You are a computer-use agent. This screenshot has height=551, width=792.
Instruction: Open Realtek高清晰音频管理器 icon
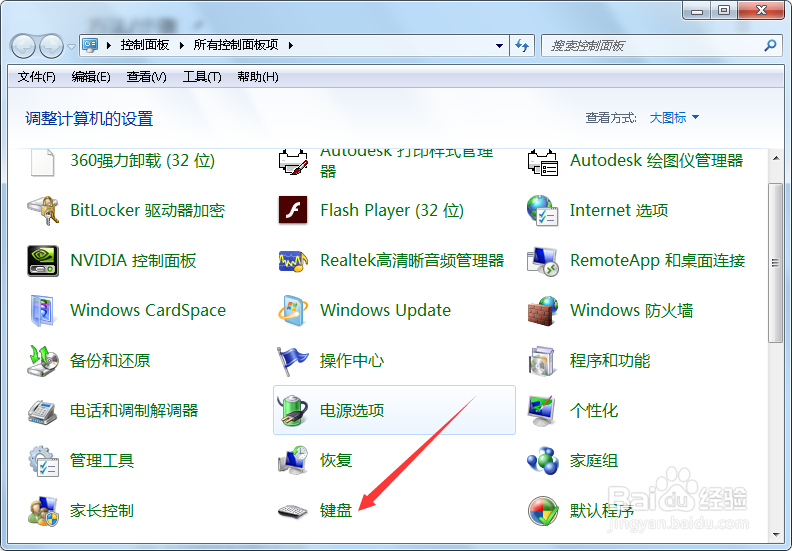click(293, 261)
